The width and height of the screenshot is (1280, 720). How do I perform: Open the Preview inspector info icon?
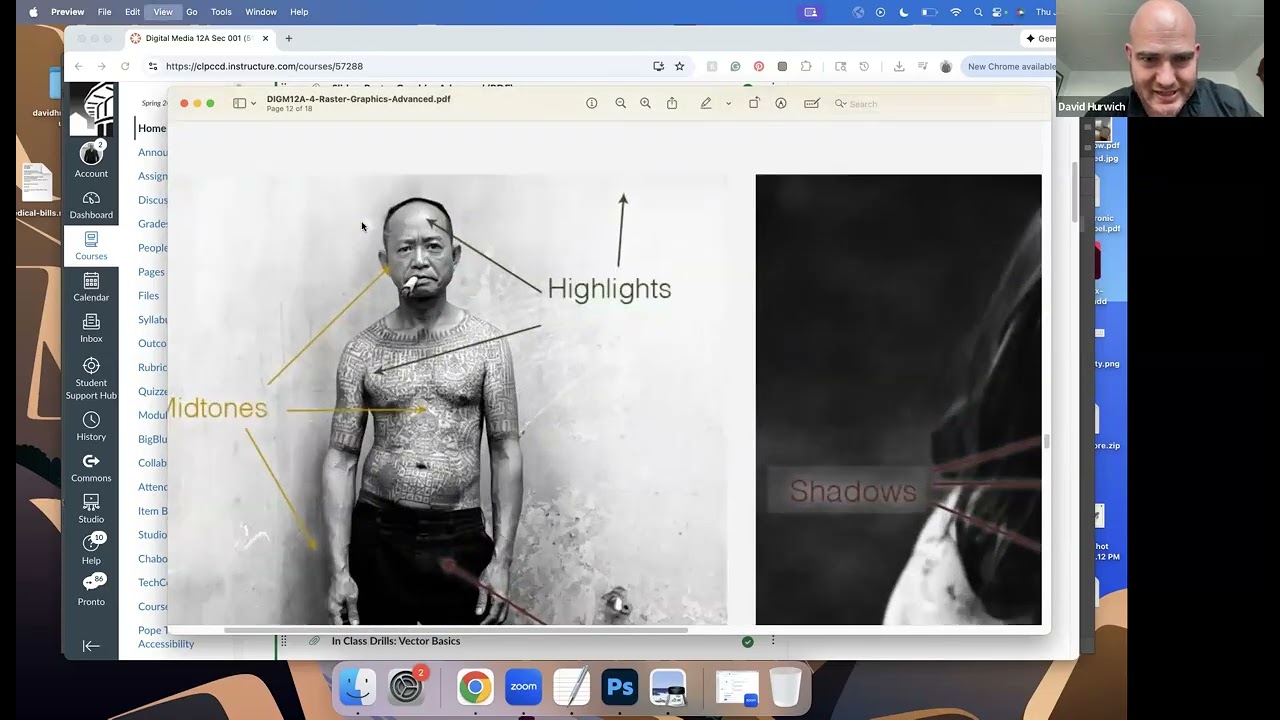[592, 103]
